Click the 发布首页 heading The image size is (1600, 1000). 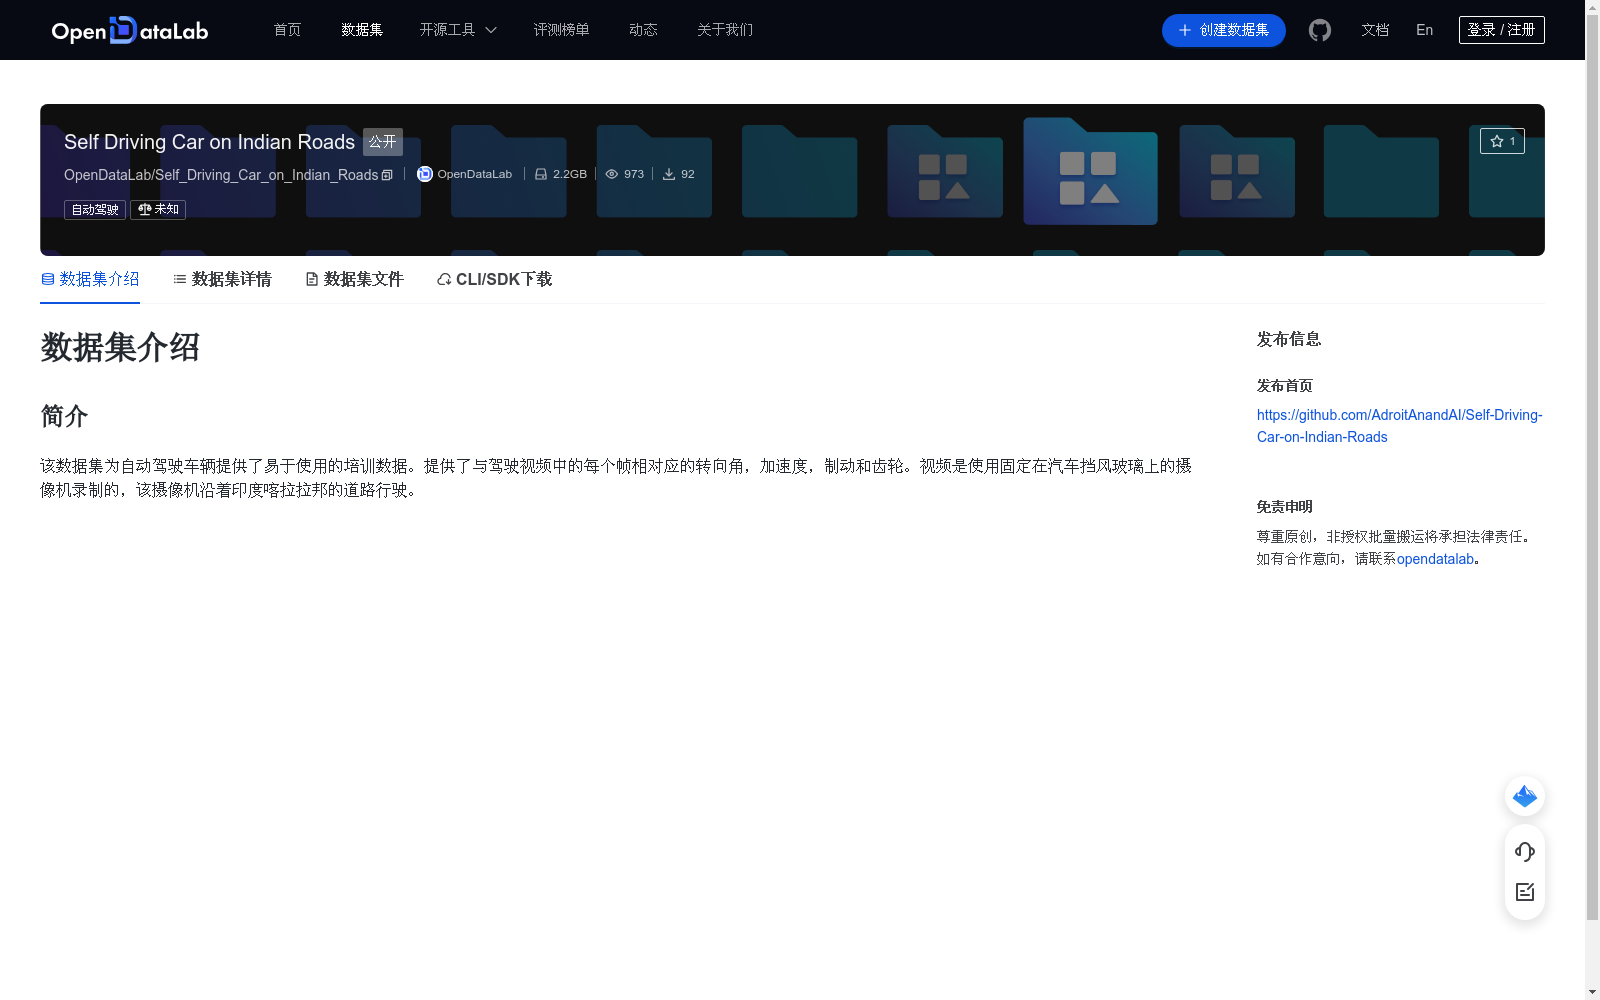point(1284,386)
